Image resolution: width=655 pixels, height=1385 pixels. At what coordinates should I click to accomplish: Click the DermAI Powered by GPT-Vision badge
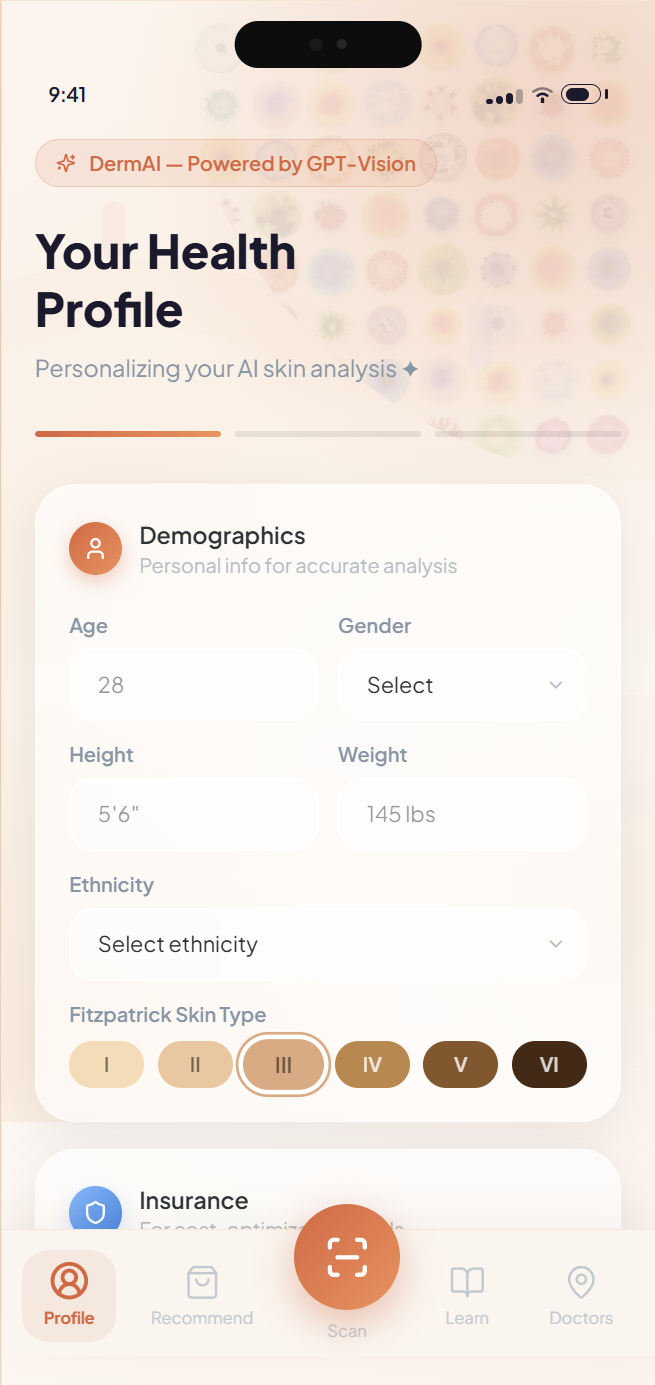coord(236,164)
